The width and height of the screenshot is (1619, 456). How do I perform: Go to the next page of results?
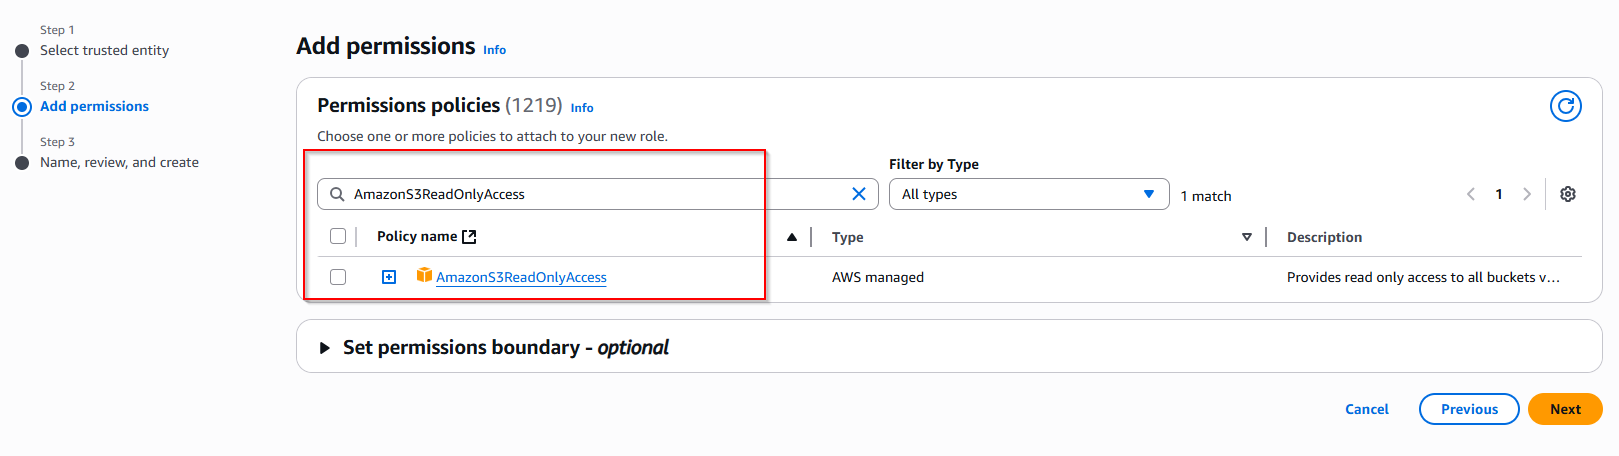[1526, 194]
